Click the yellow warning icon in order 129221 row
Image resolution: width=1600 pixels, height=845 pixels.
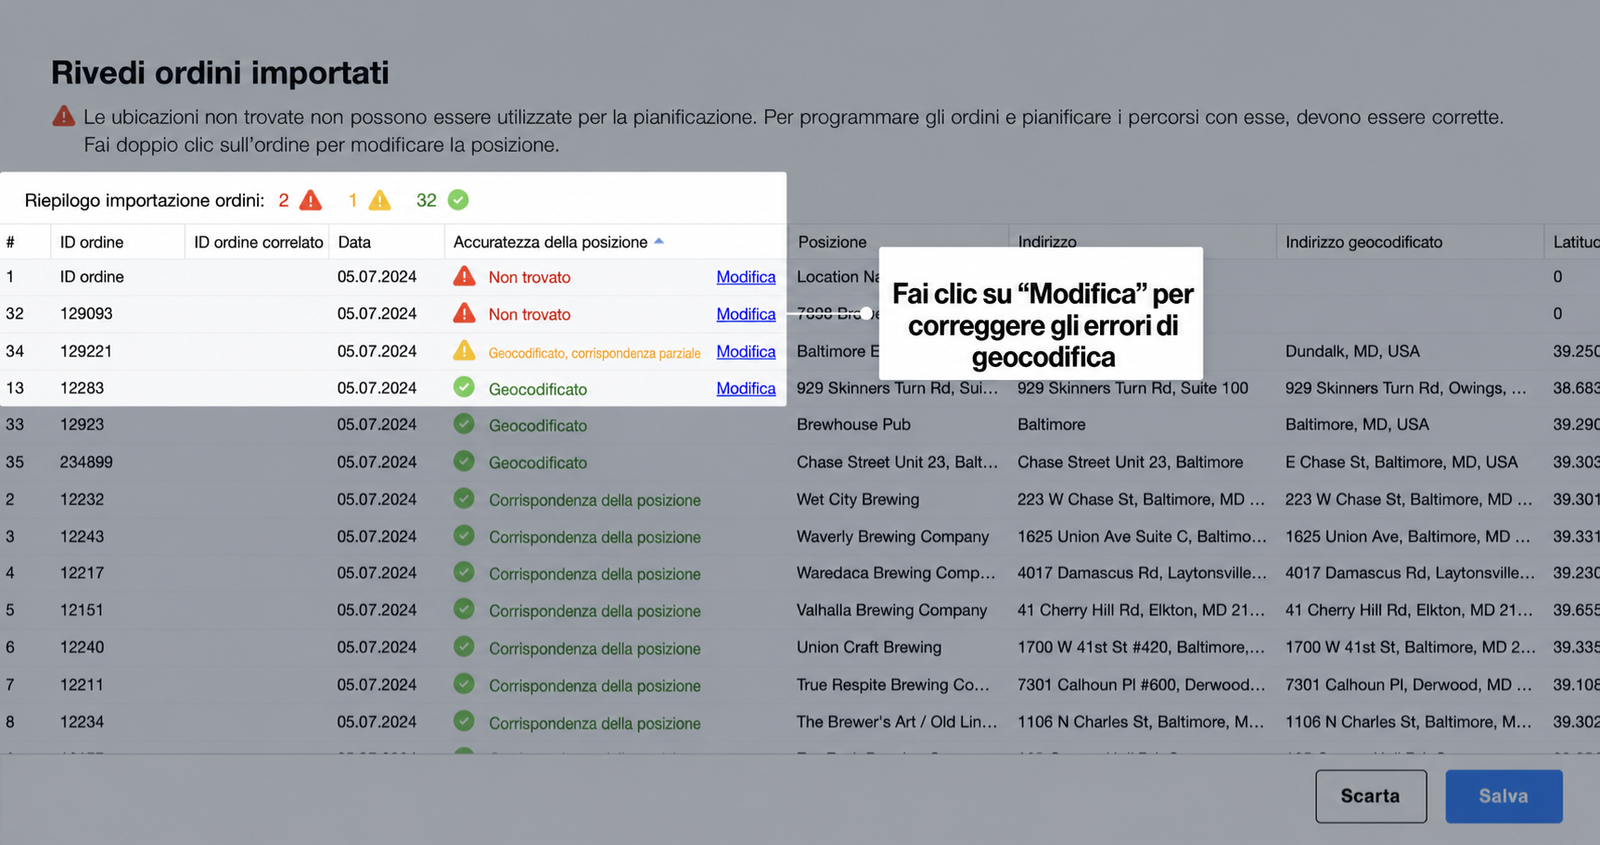coord(464,351)
